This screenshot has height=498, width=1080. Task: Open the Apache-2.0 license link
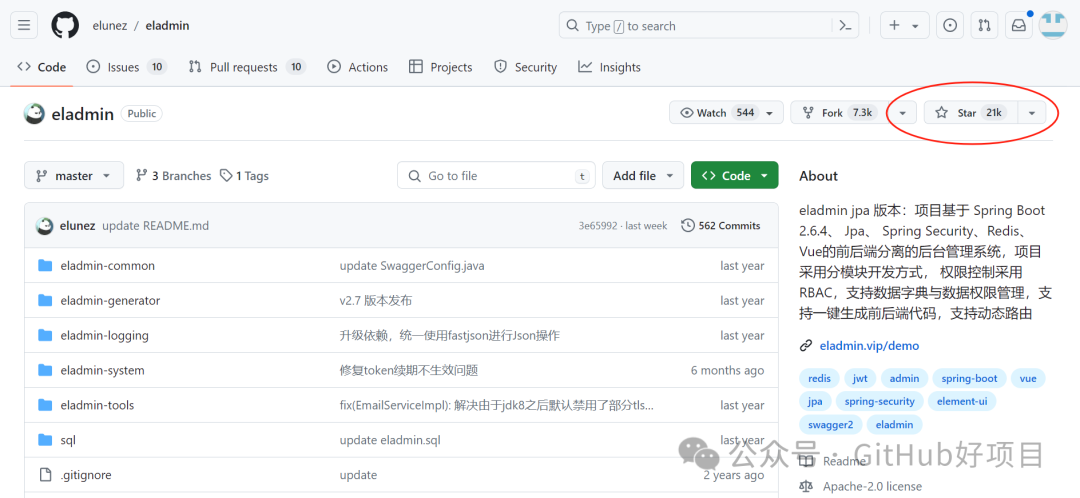point(872,486)
